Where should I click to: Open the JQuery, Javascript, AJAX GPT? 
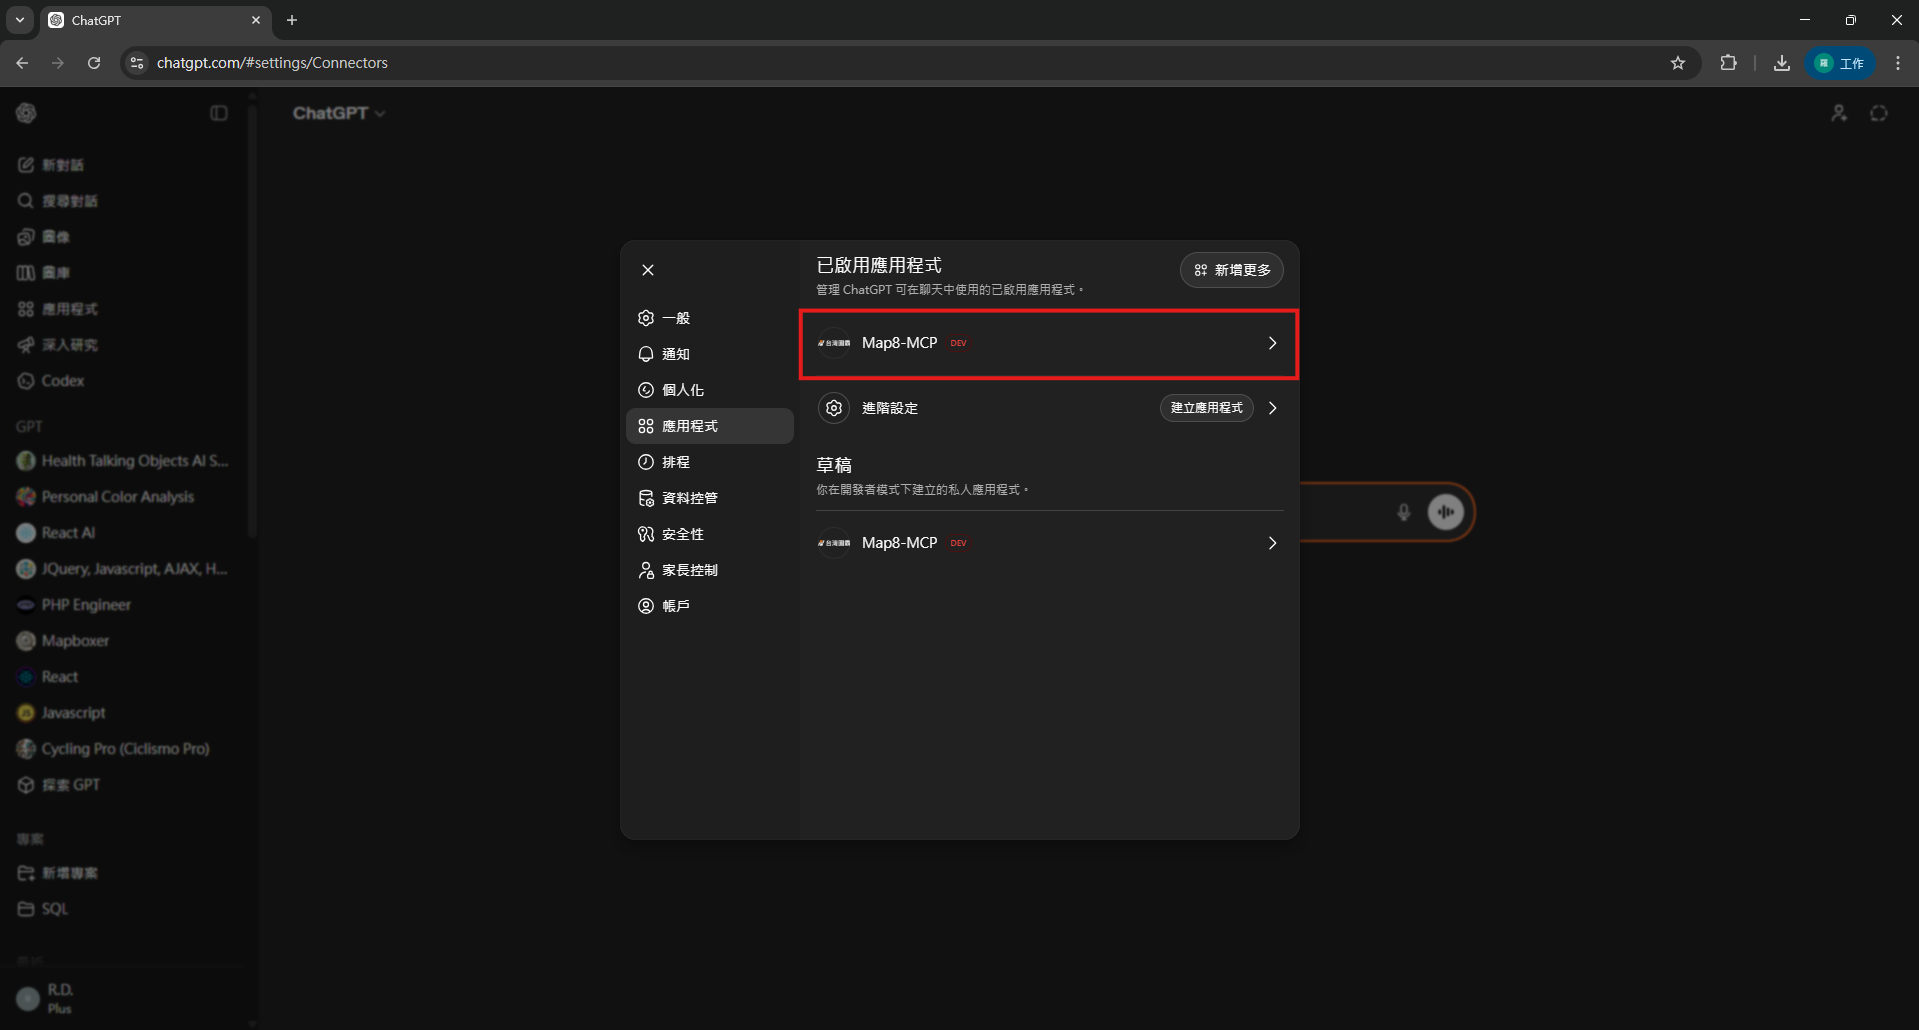tap(123, 569)
